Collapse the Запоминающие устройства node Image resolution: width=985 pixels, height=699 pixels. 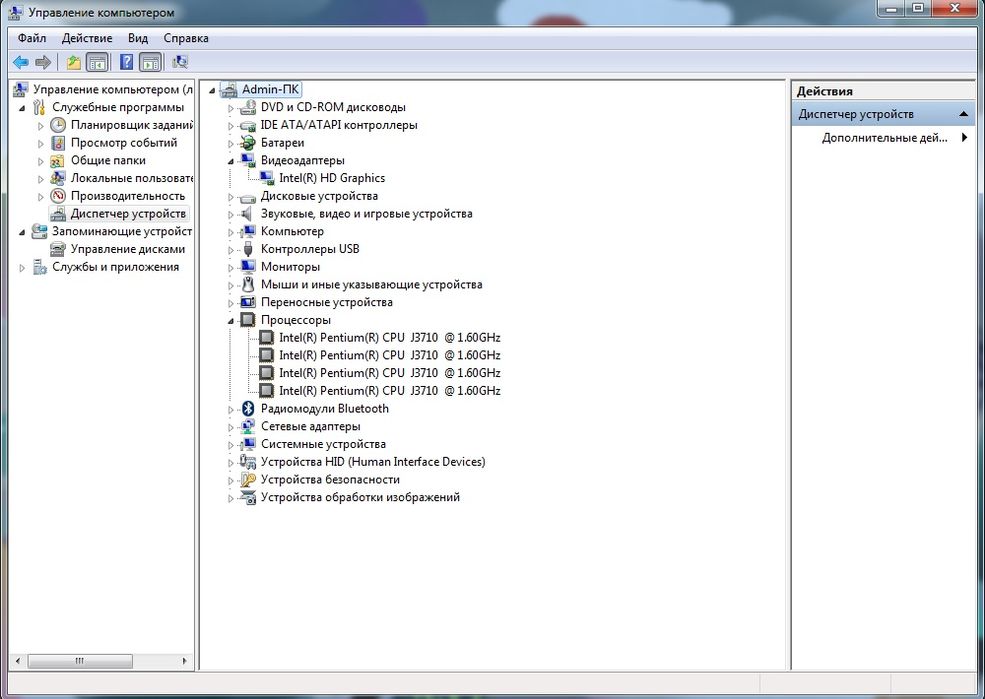pyautogui.click(x=22, y=232)
